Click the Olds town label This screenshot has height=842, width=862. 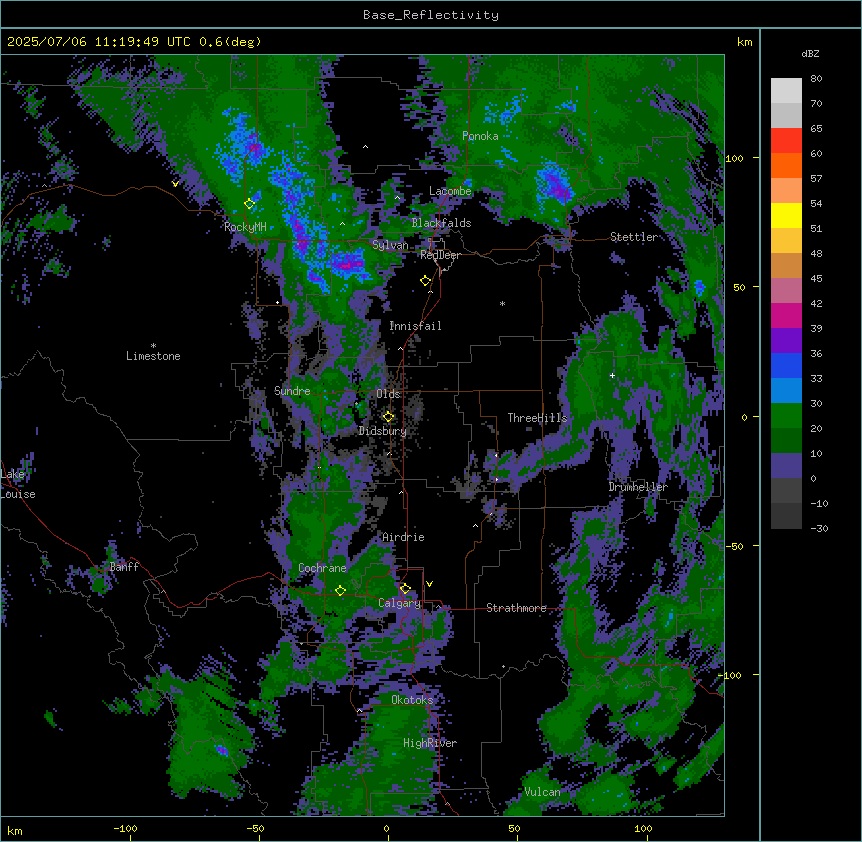388,394
